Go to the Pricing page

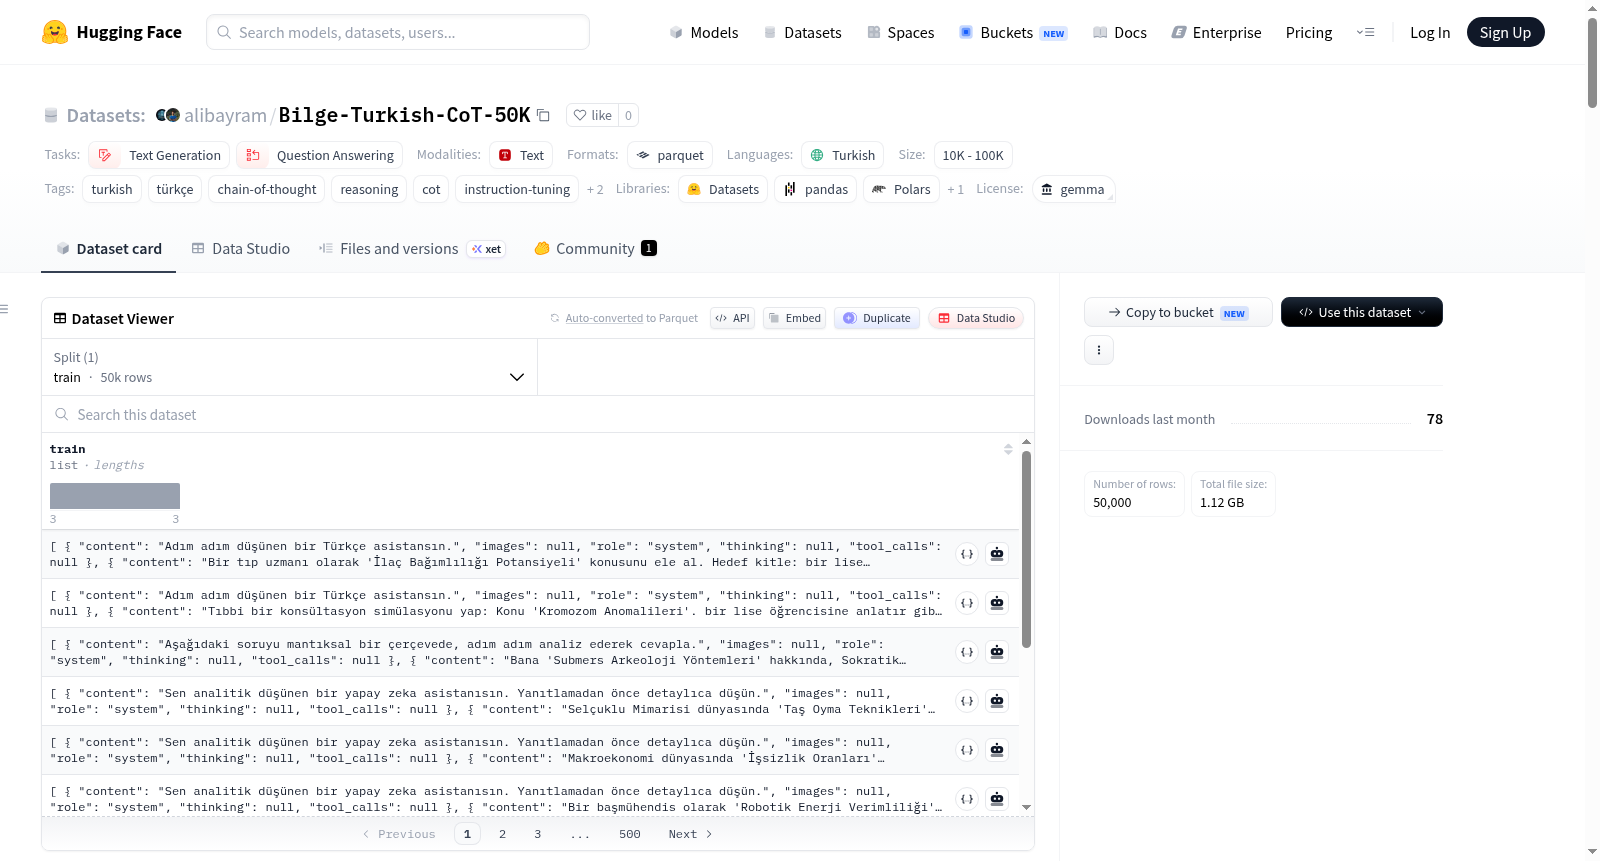tap(1309, 32)
